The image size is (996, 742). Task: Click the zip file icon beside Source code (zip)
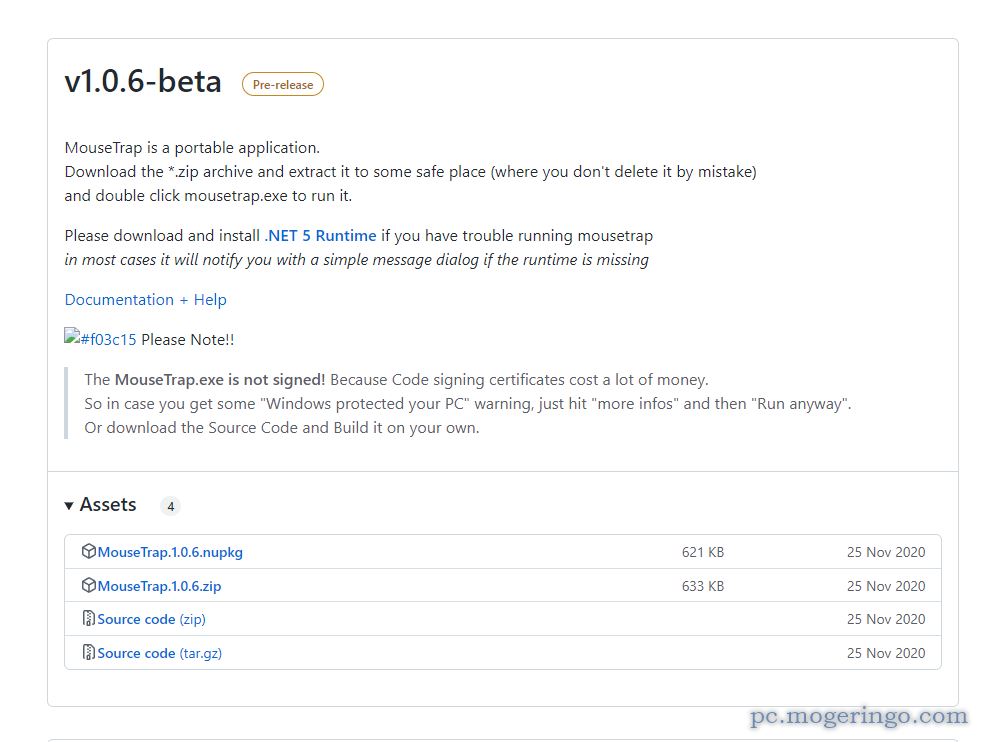(89, 618)
